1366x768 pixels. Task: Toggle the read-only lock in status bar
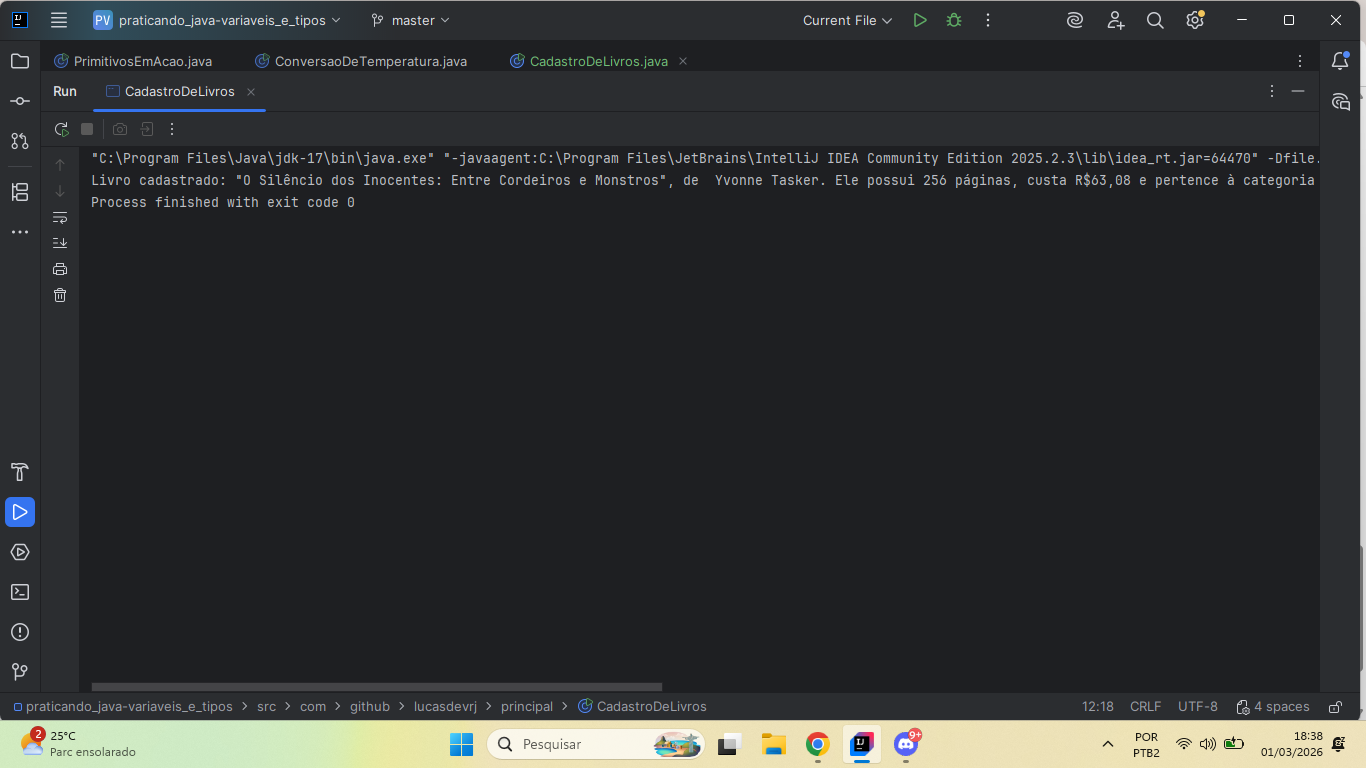(1335, 707)
